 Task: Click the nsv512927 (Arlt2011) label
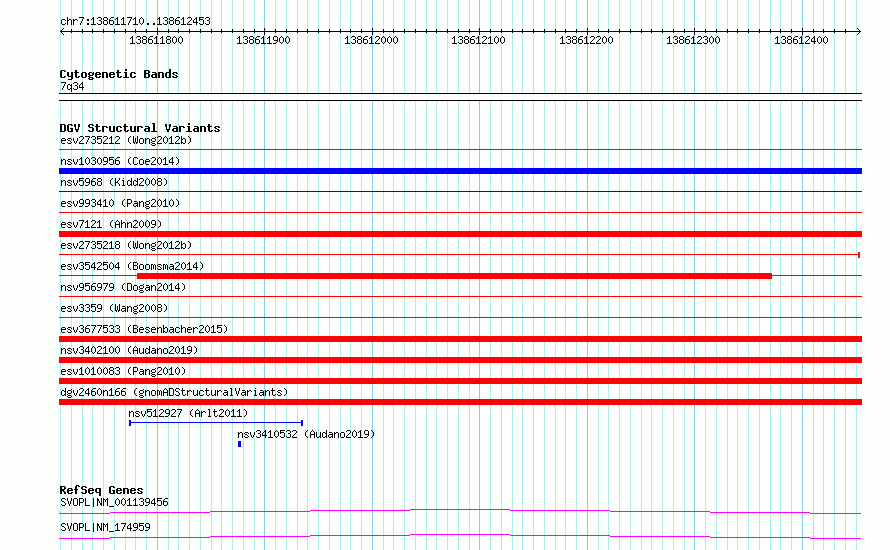coord(188,413)
